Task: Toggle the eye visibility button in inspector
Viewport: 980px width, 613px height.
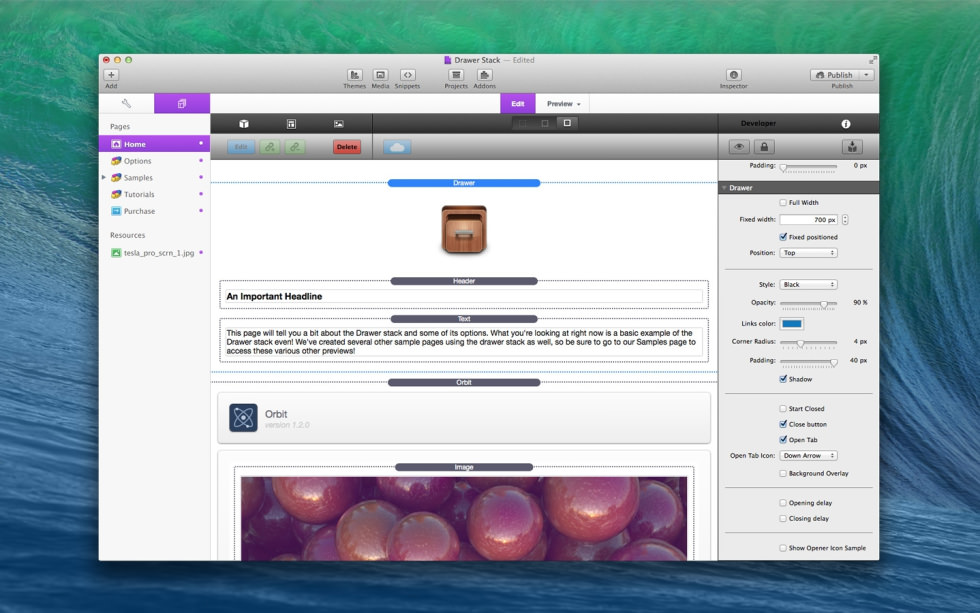Action: coord(739,147)
